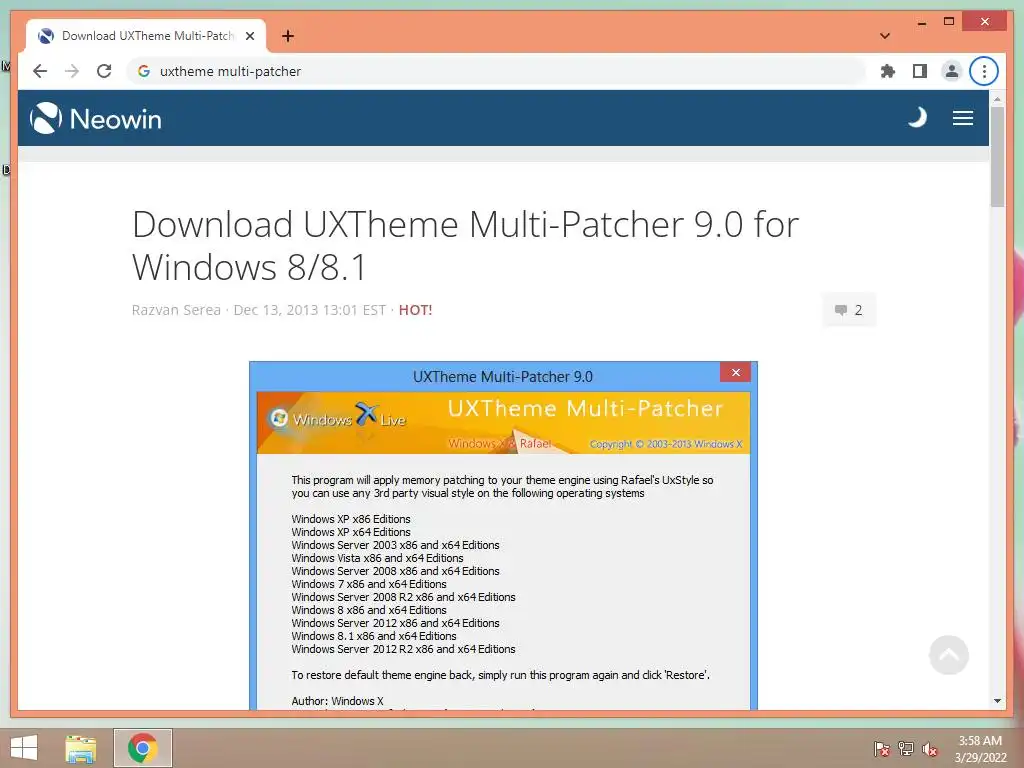Open the Chrome profile avatar

952,71
